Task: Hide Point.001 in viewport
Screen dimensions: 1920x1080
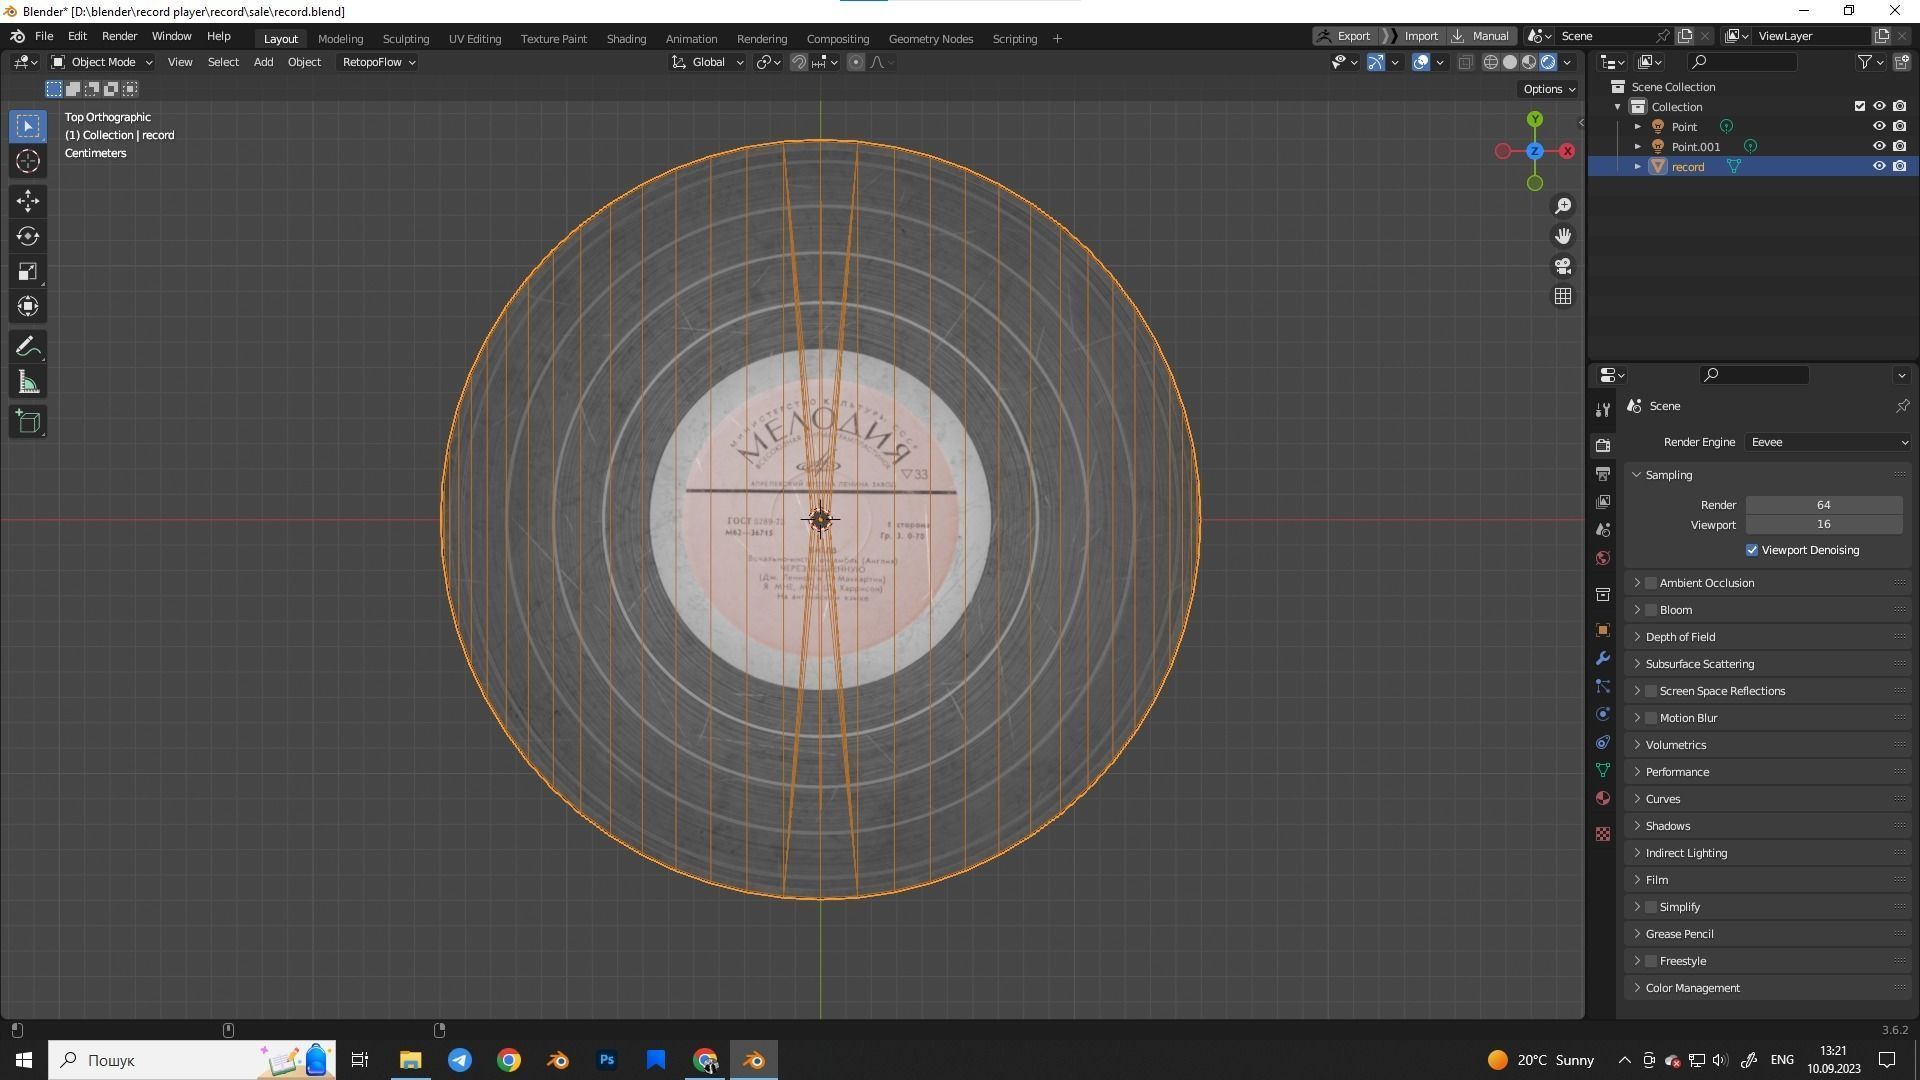Action: pos(1879,146)
